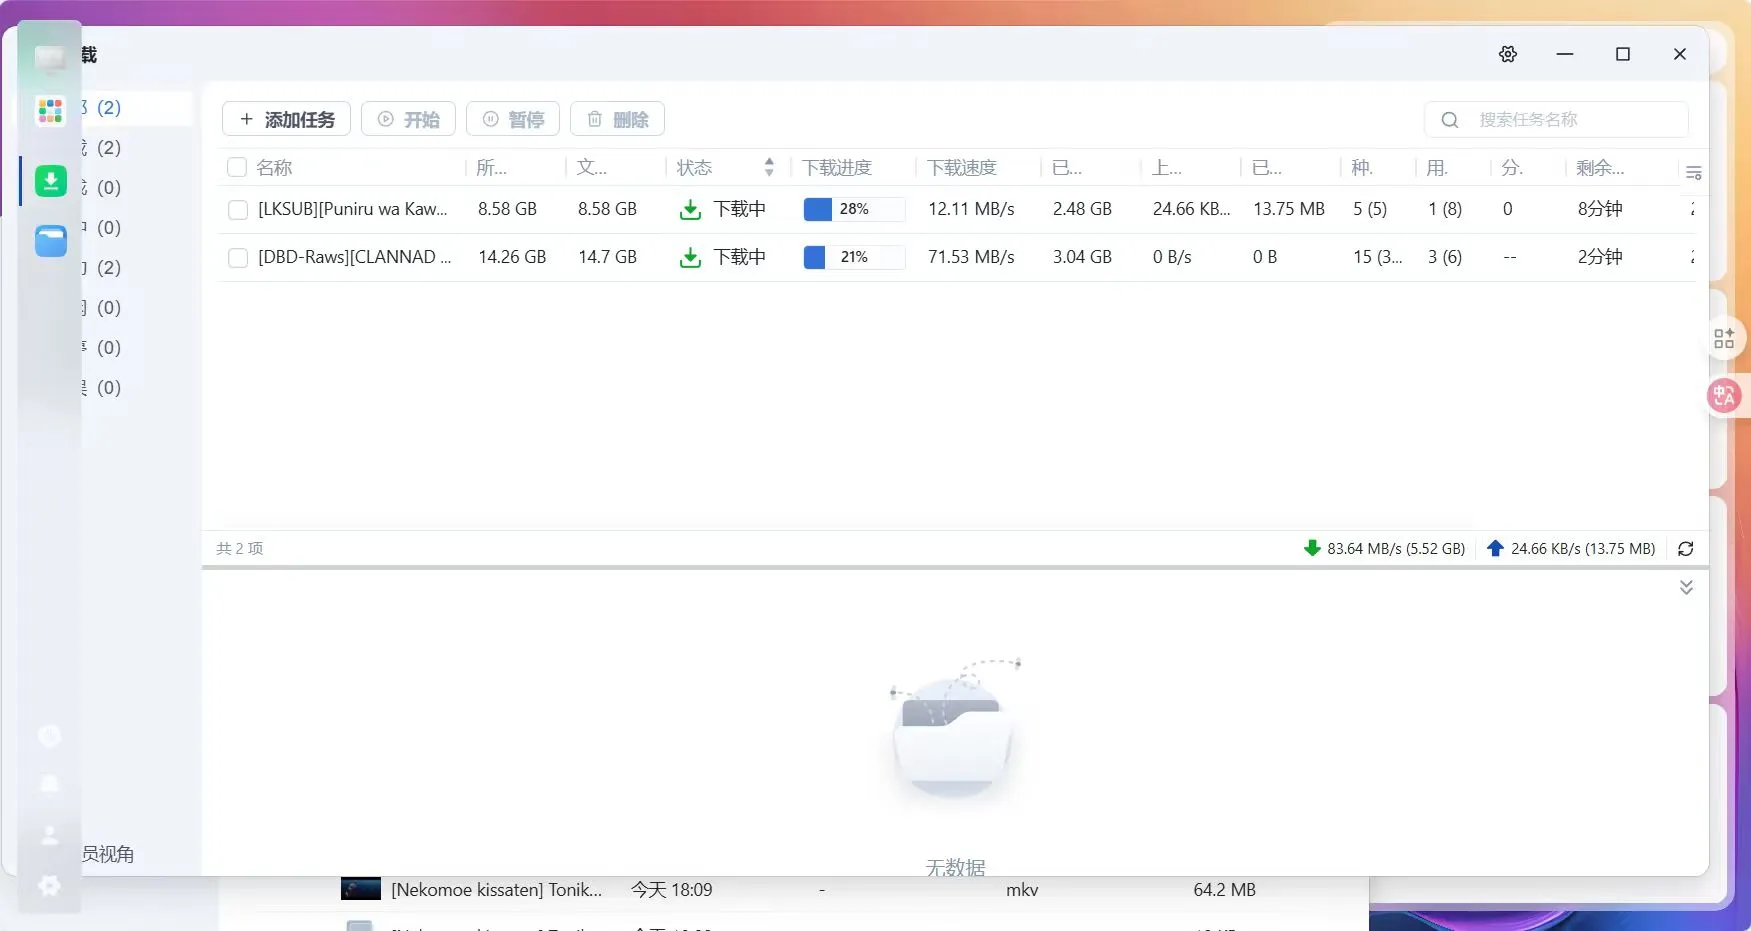Screen dimensions: 1751x931
Task: Click video thumbnail of Nekomoe kissaten file behind
Action: tap(361, 889)
